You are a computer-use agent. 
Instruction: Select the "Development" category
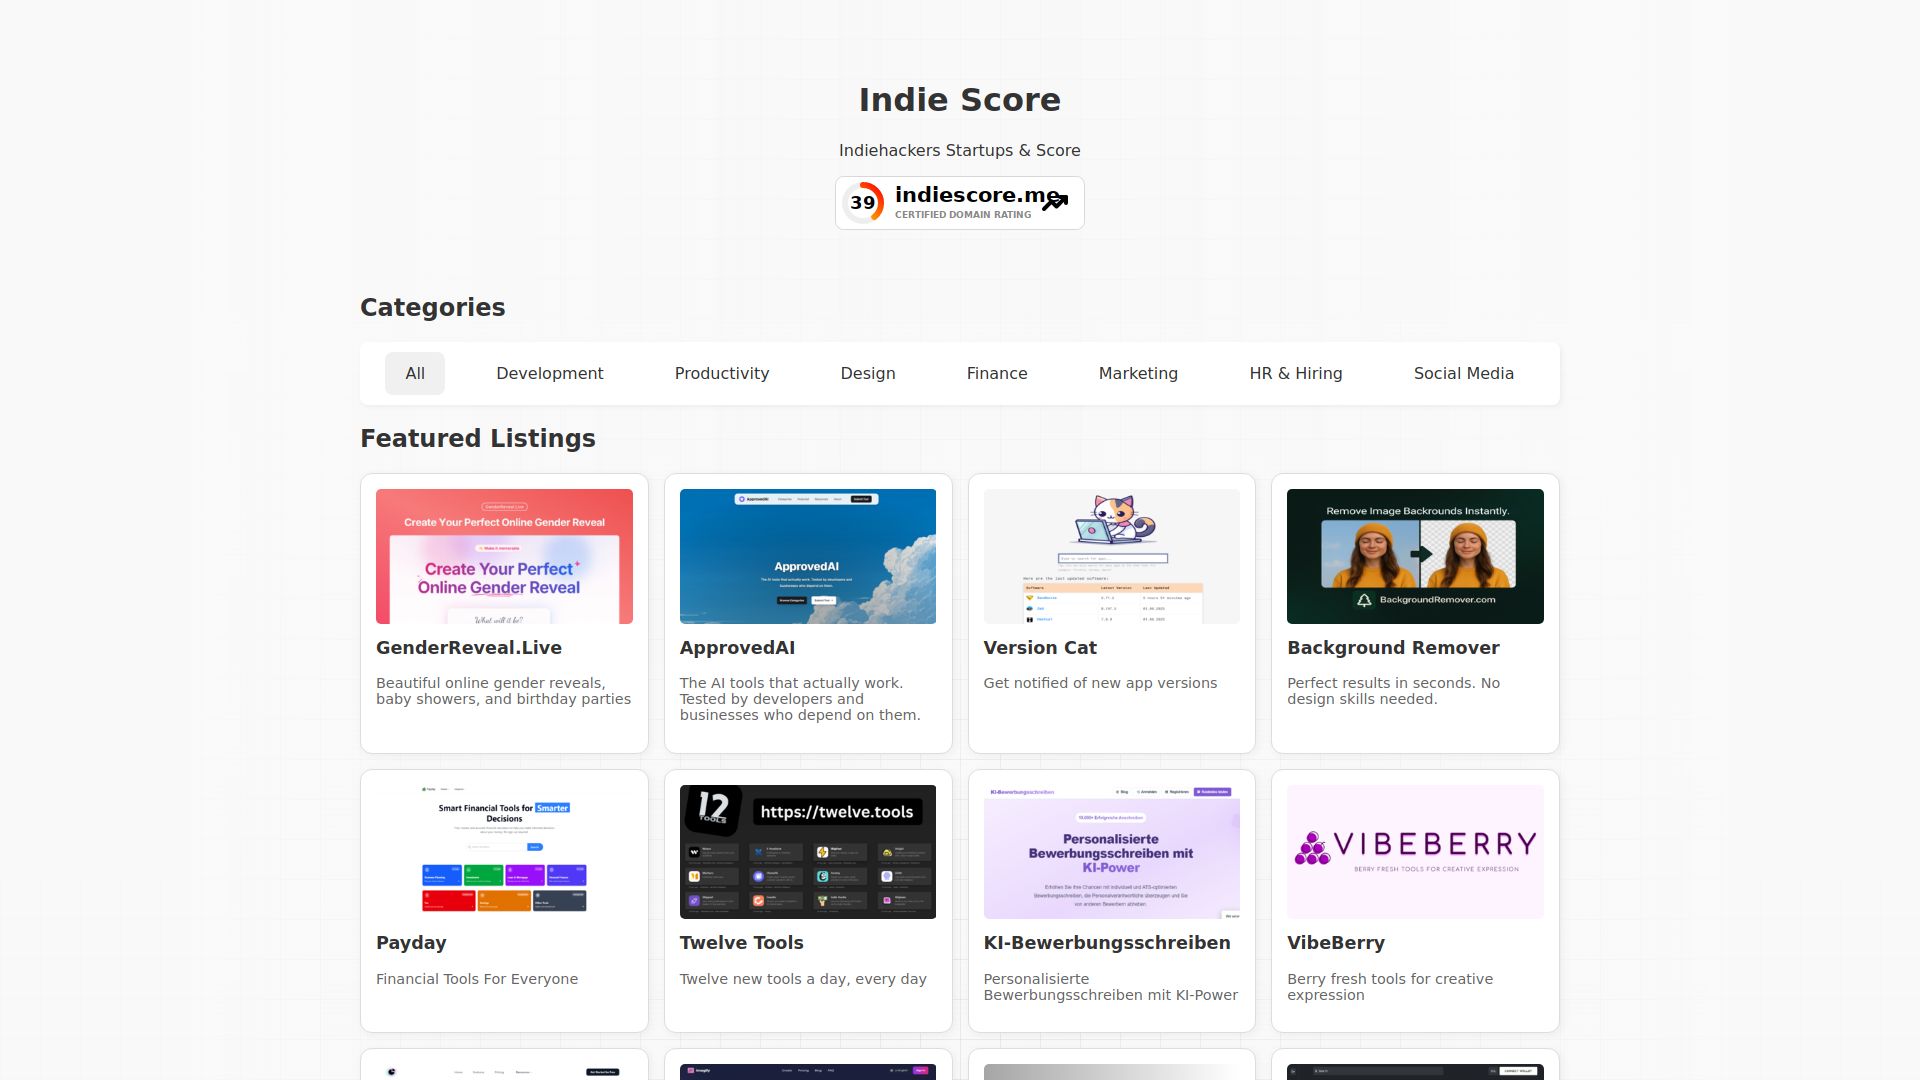549,373
